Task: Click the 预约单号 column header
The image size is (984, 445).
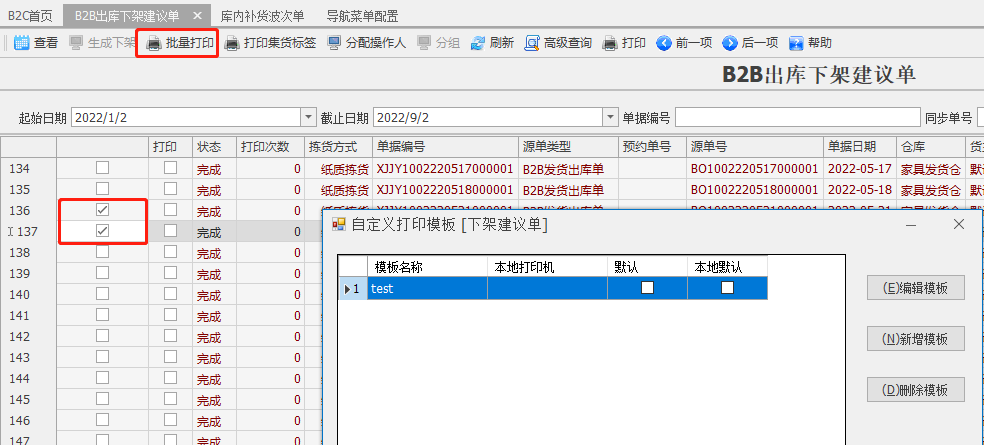Action: (652, 147)
